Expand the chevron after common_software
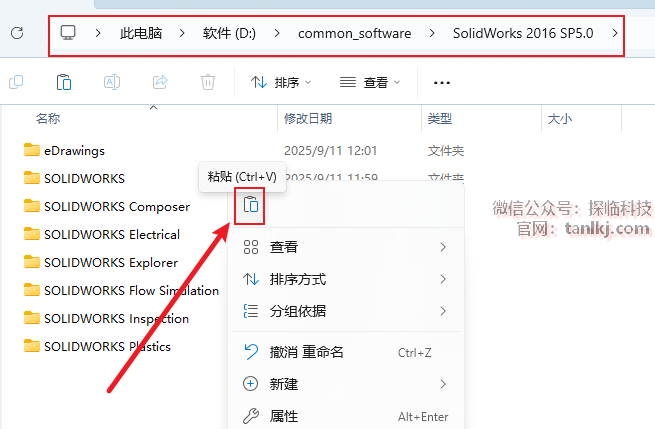Viewport: 655px width, 429px height. coord(432,33)
